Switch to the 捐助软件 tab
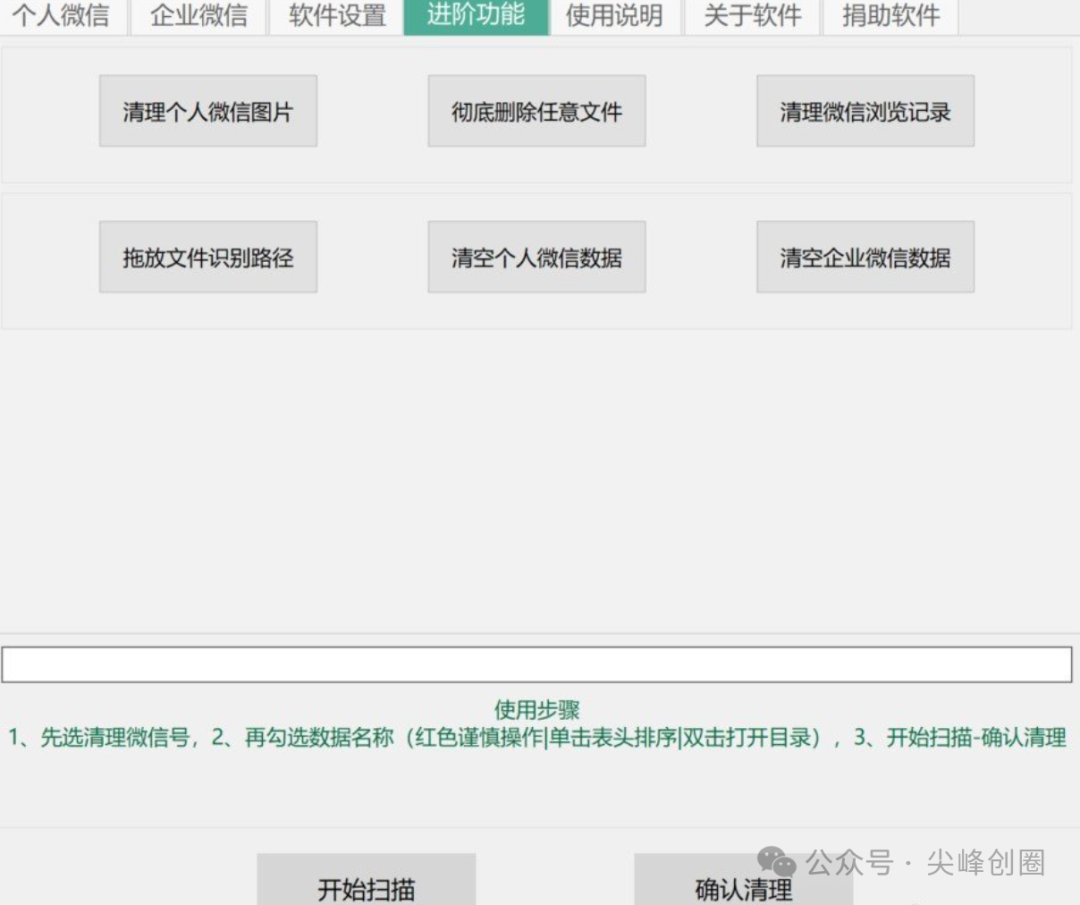1080x905 pixels. coord(891,15)
